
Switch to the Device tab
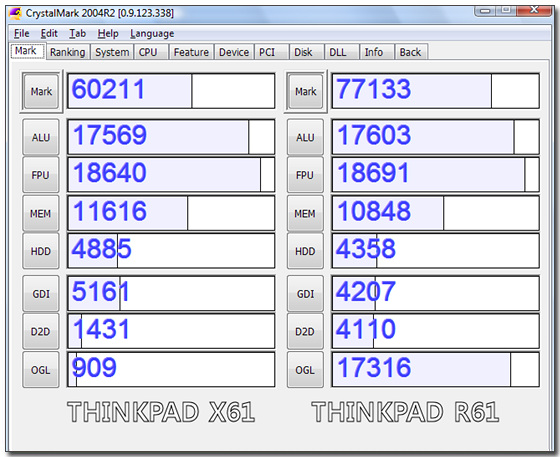click(234, 52)
